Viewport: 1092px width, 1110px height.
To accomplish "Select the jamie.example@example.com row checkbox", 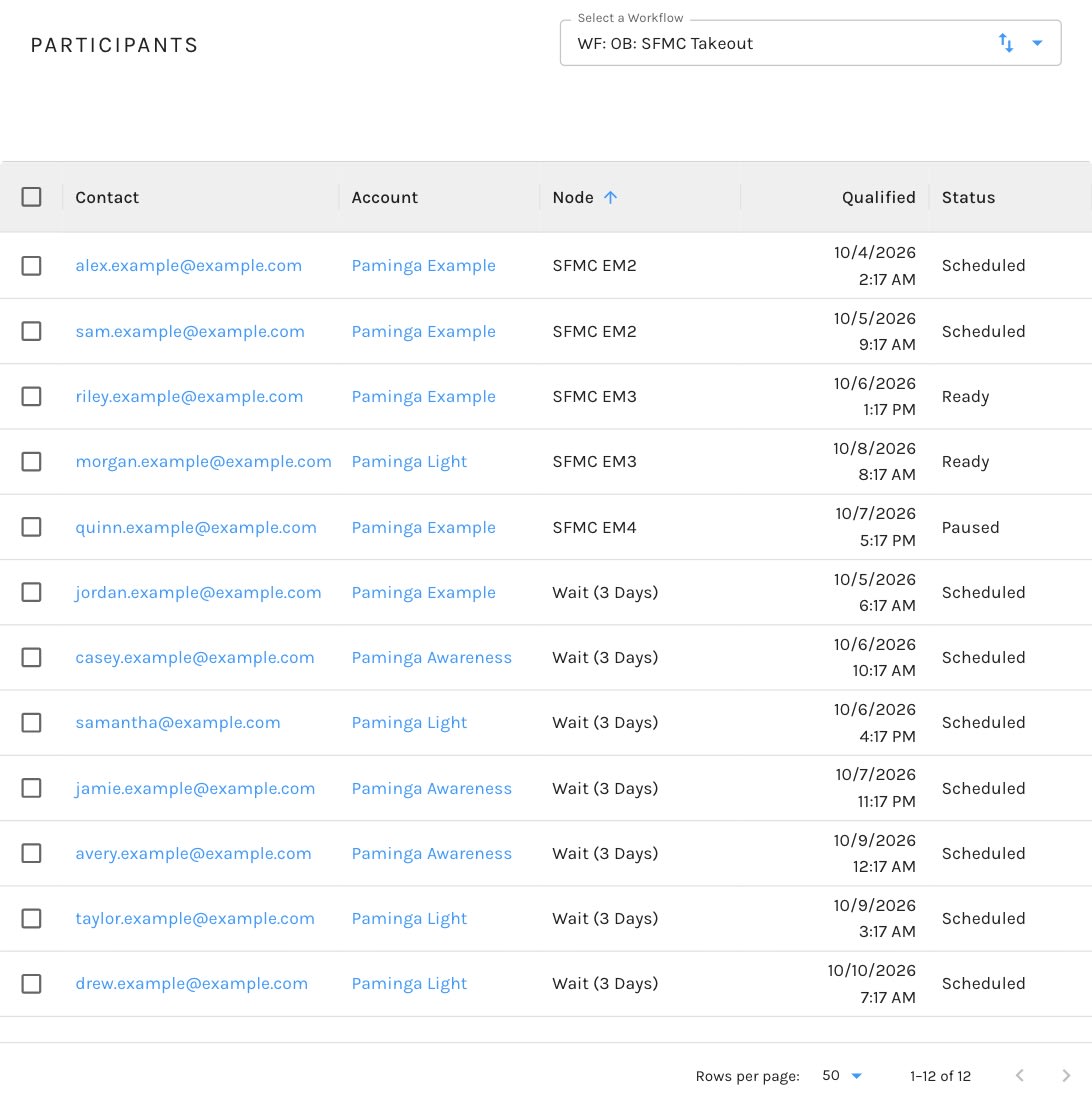I will [31, 788].
